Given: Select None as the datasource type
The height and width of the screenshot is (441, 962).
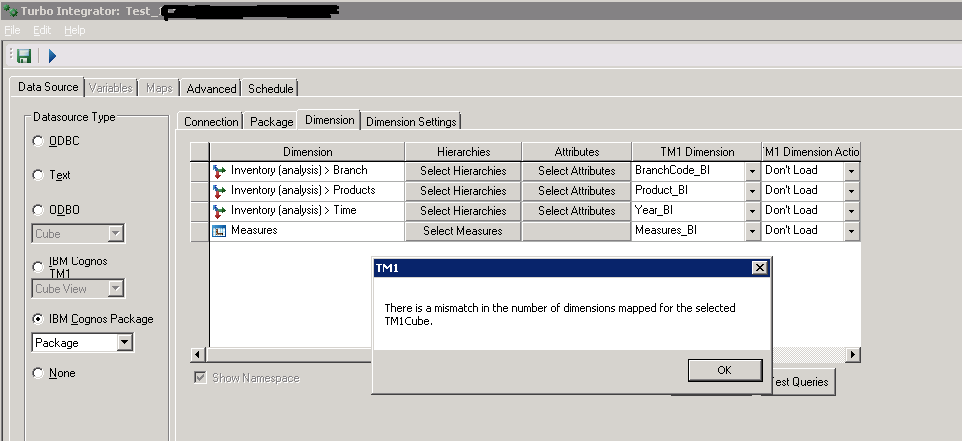Looking at the screenshot, I should point(39,373).
